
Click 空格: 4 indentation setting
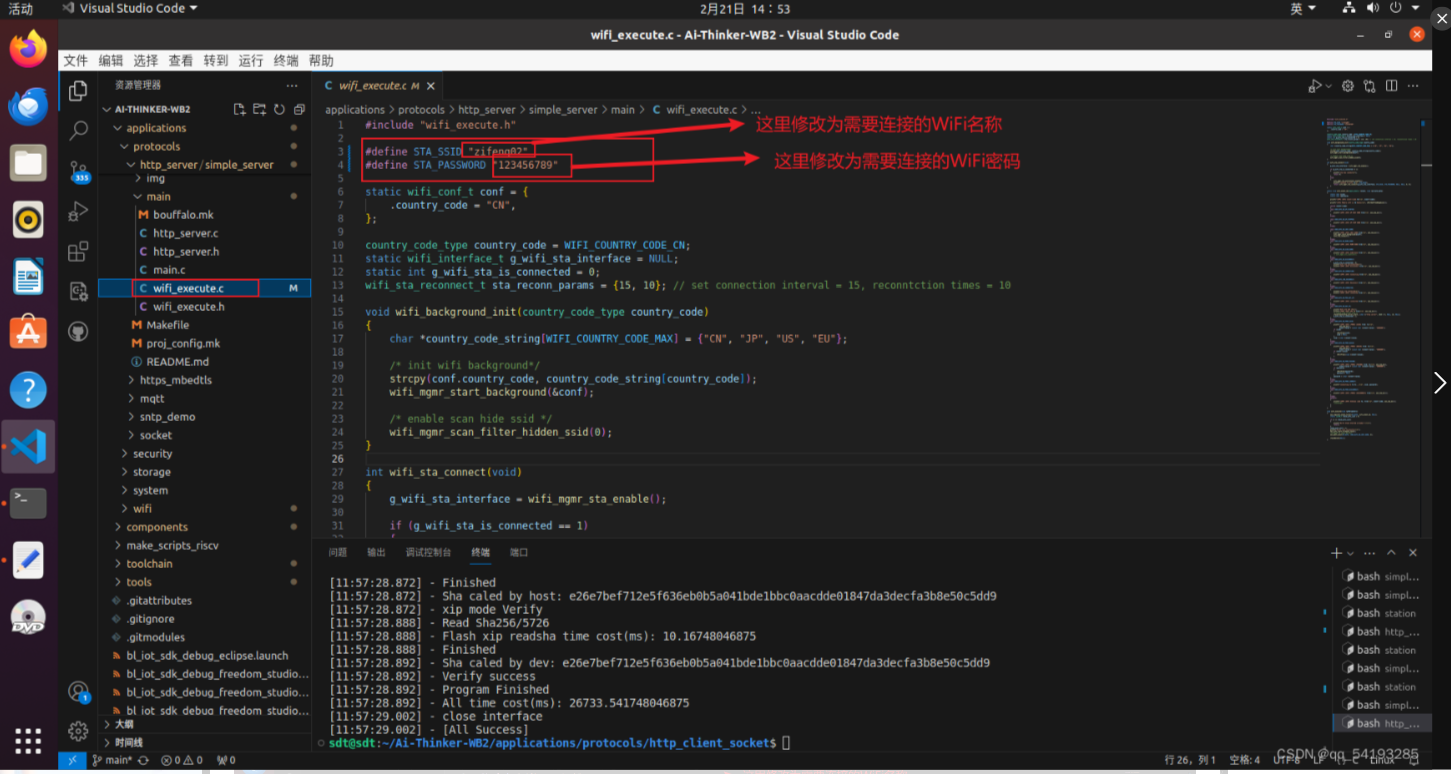tap(1244, 760)
